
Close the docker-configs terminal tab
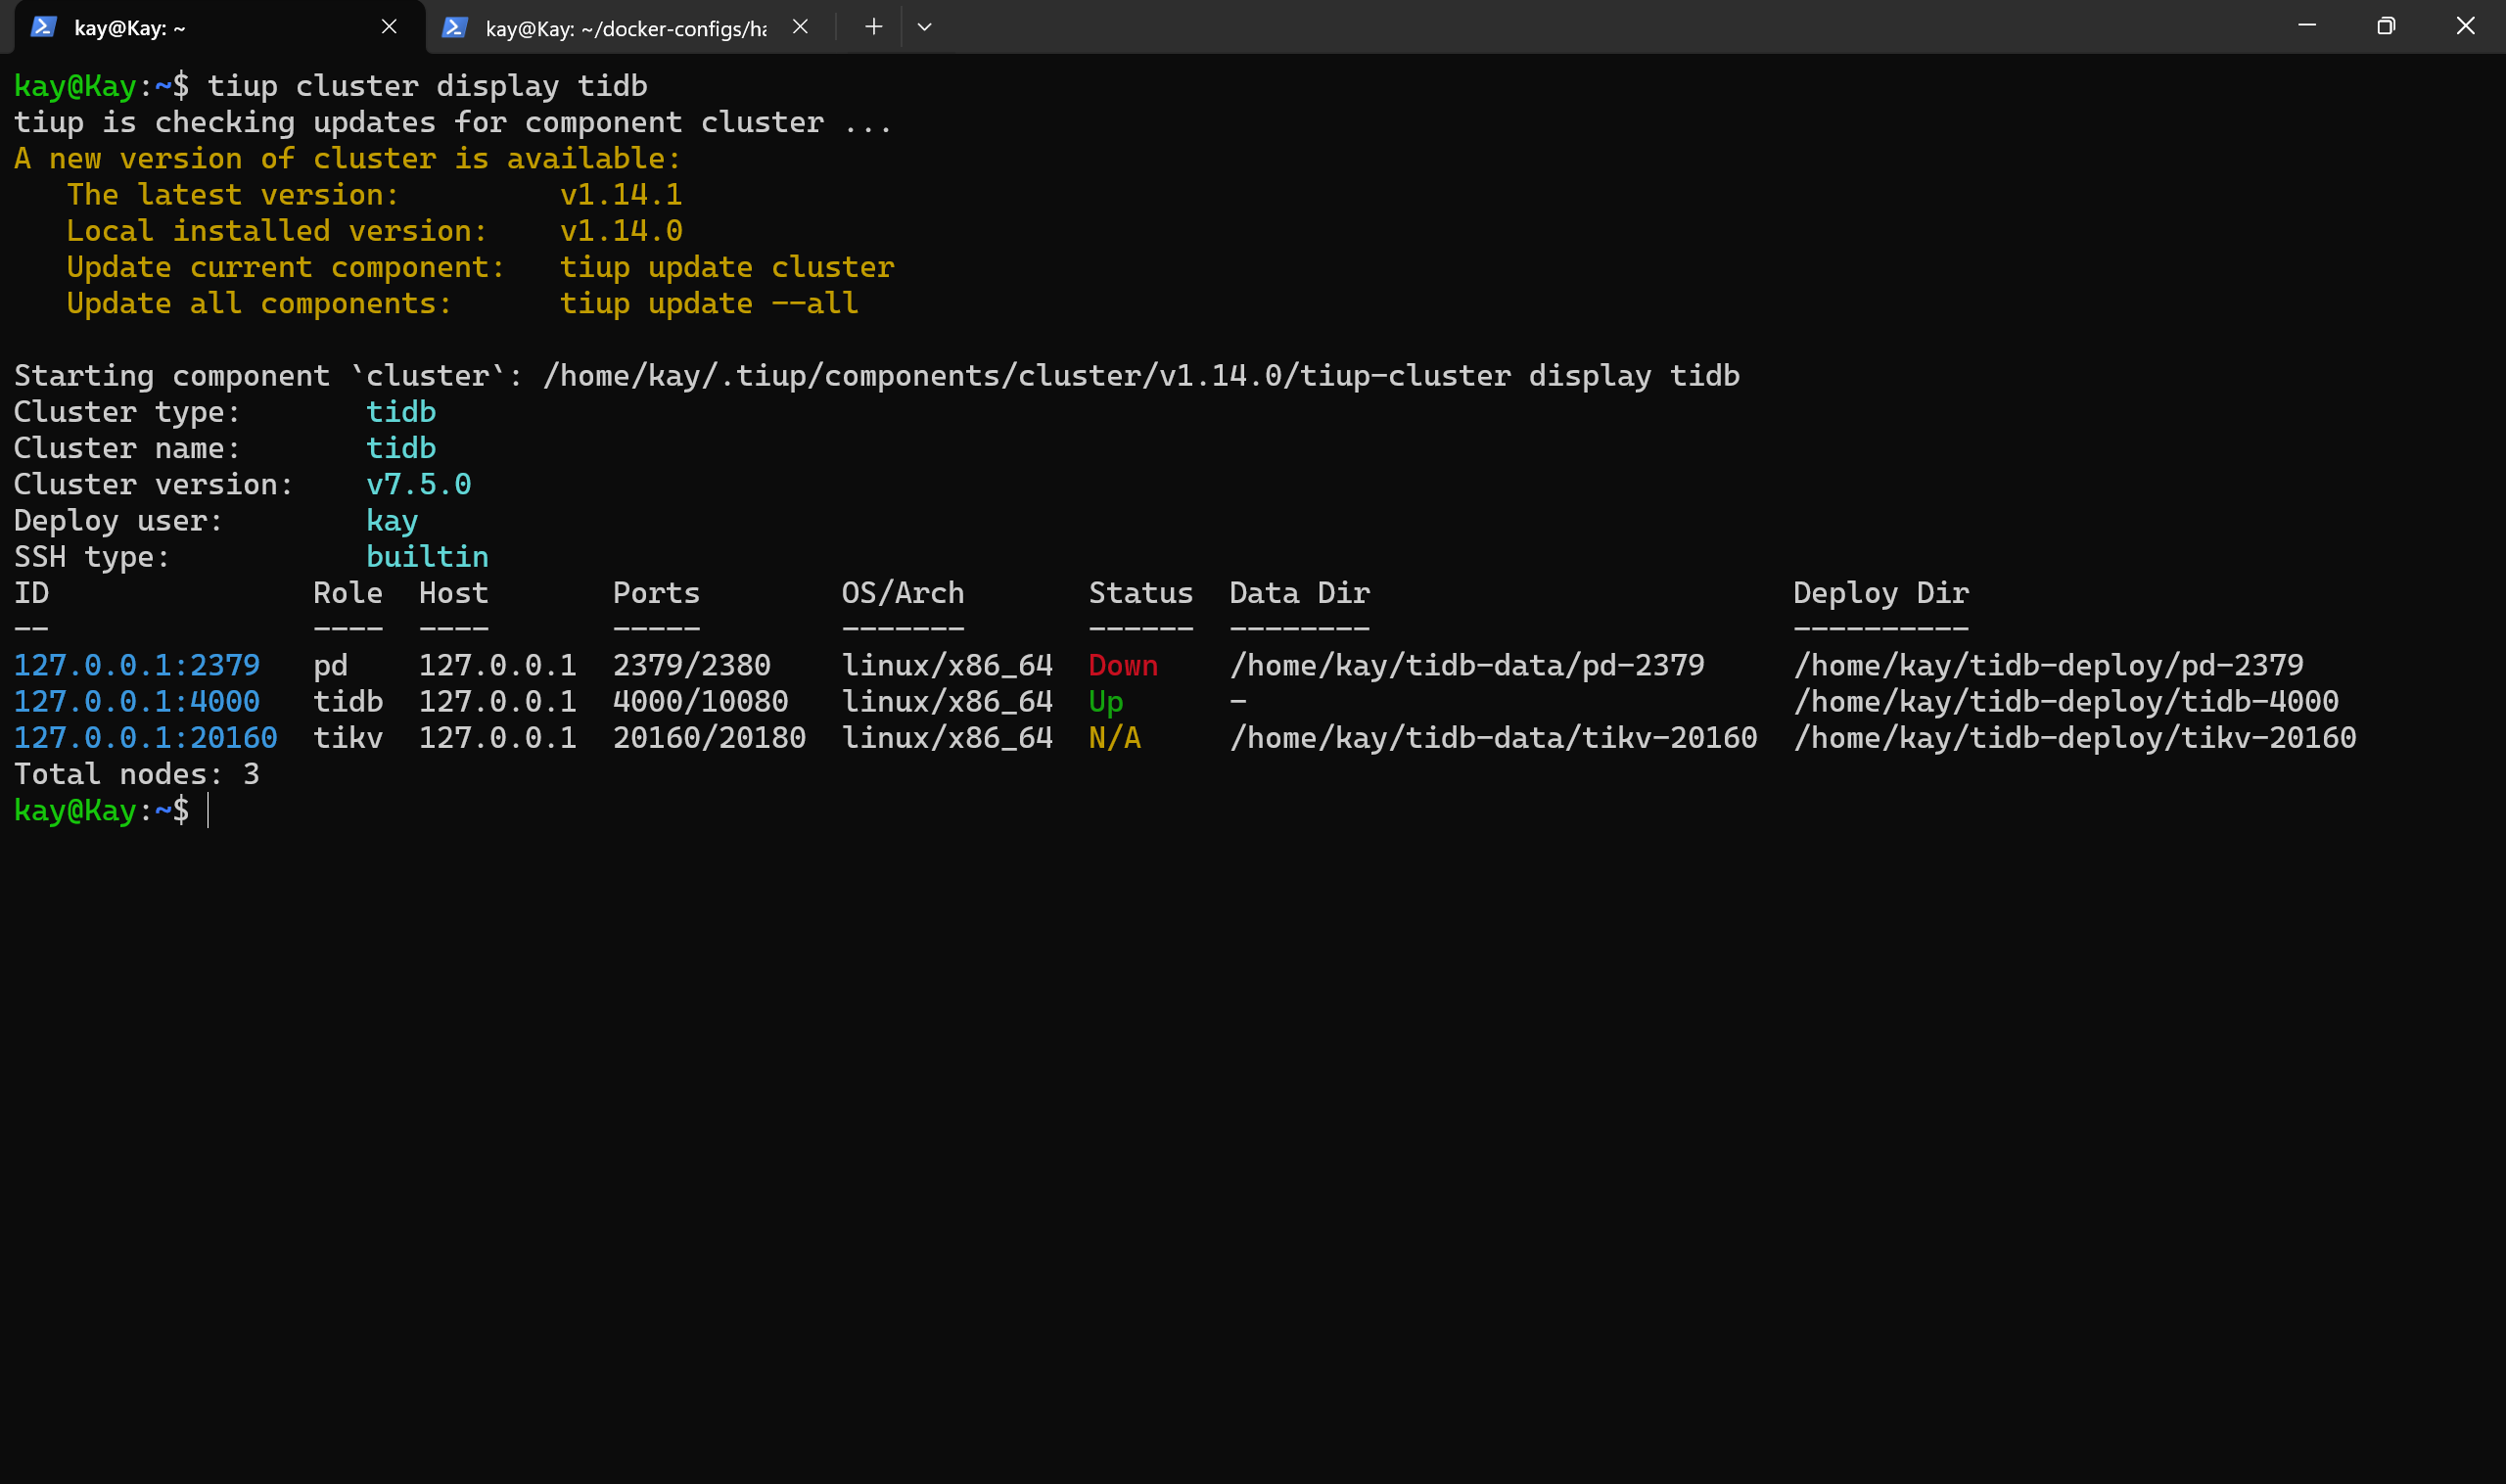click(800, 27)
